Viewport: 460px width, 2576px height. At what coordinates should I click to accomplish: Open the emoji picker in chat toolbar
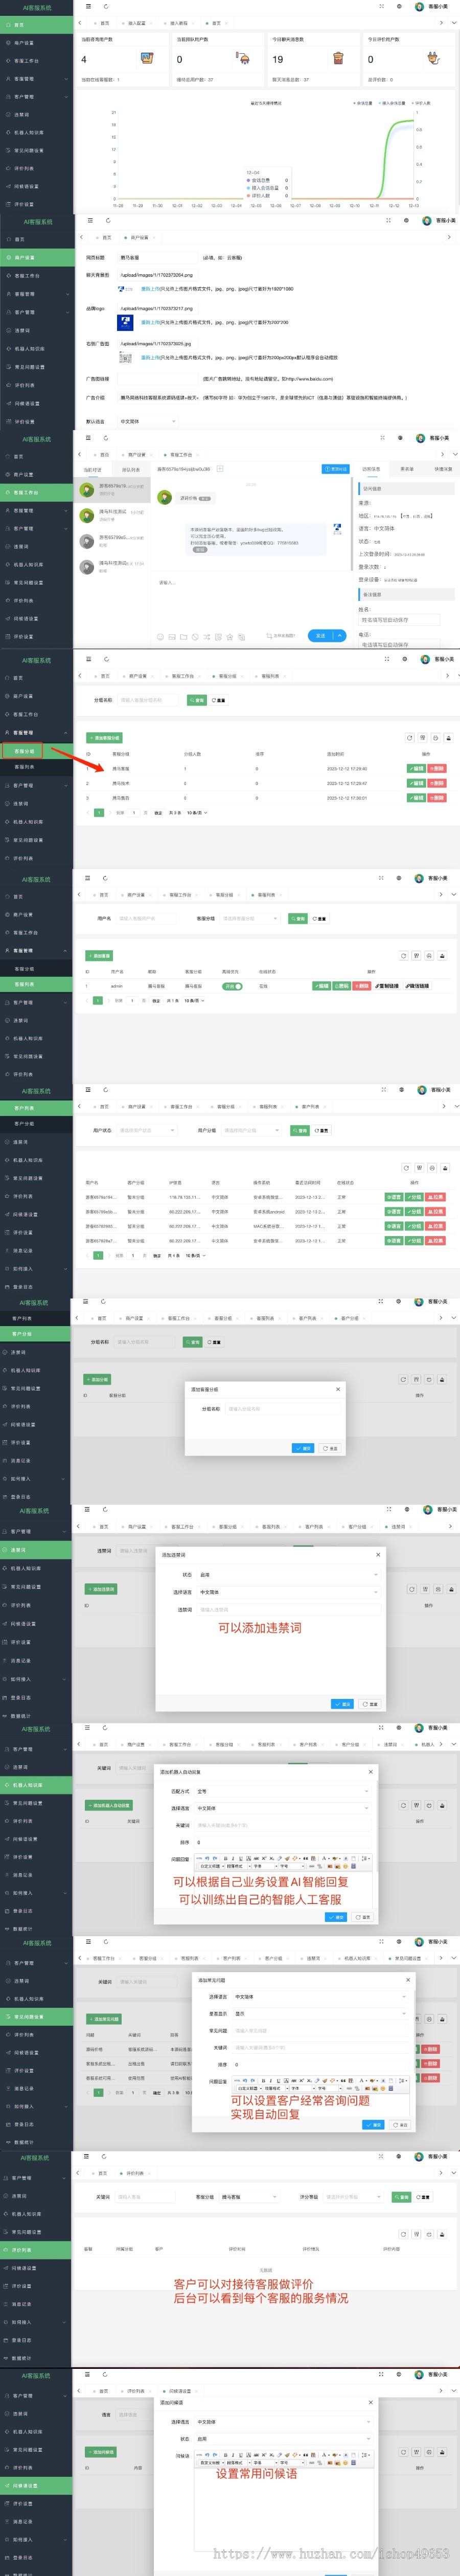pos(160,636)
